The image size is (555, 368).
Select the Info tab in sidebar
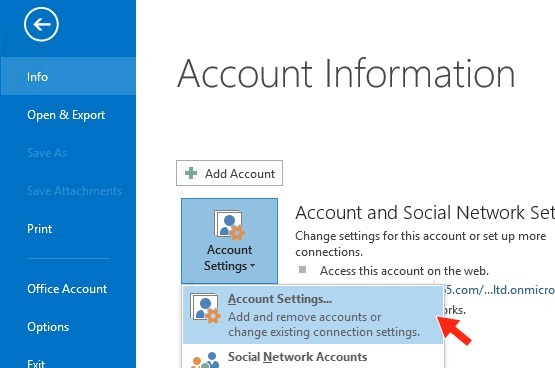[68, 76]
